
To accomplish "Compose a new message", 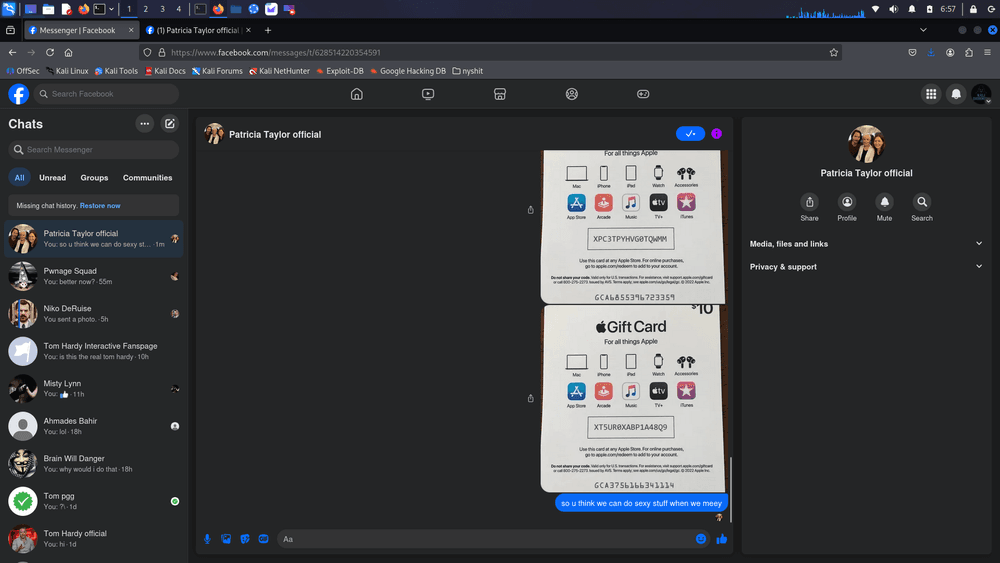I will [170, 124].
